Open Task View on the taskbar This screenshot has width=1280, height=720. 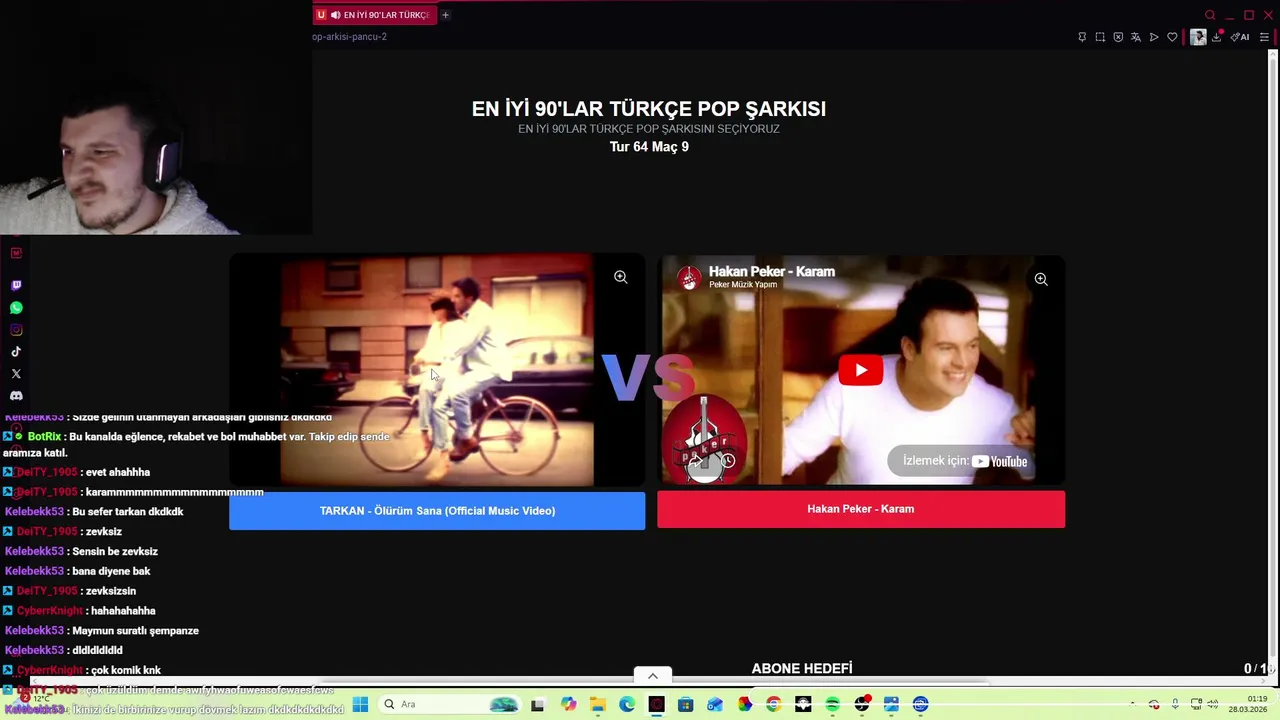[537, 705]
